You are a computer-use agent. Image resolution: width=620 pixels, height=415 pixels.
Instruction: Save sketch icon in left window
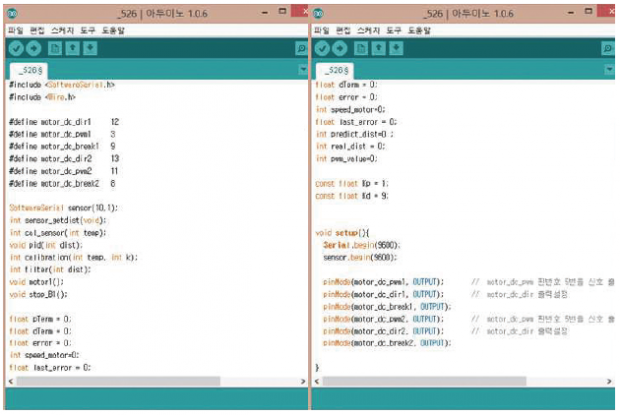pos(90,48)
